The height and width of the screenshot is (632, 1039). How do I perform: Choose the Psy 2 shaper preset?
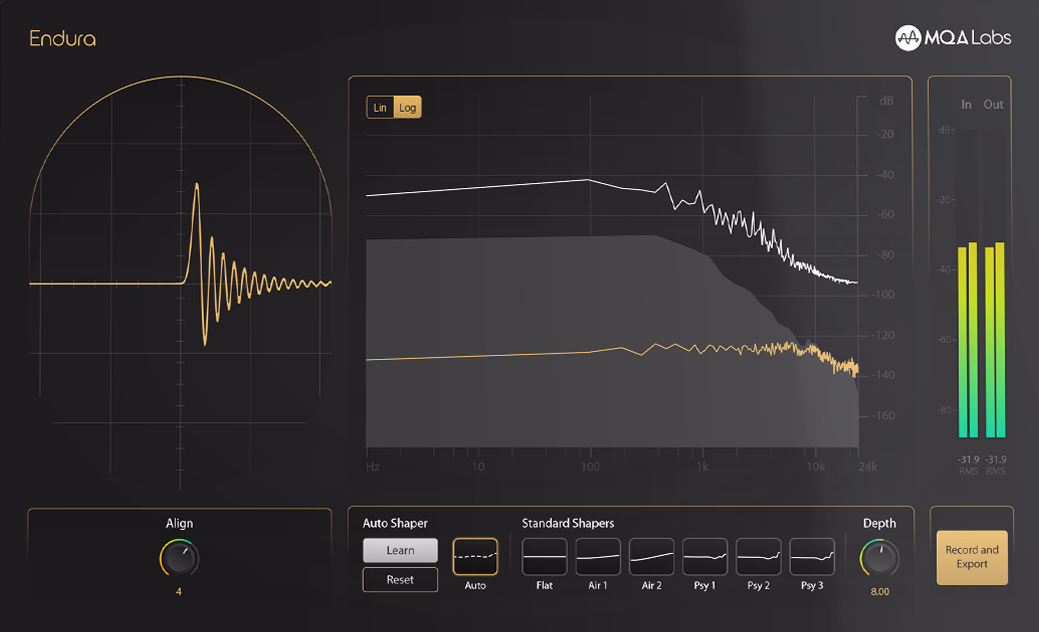pos(759,556)
